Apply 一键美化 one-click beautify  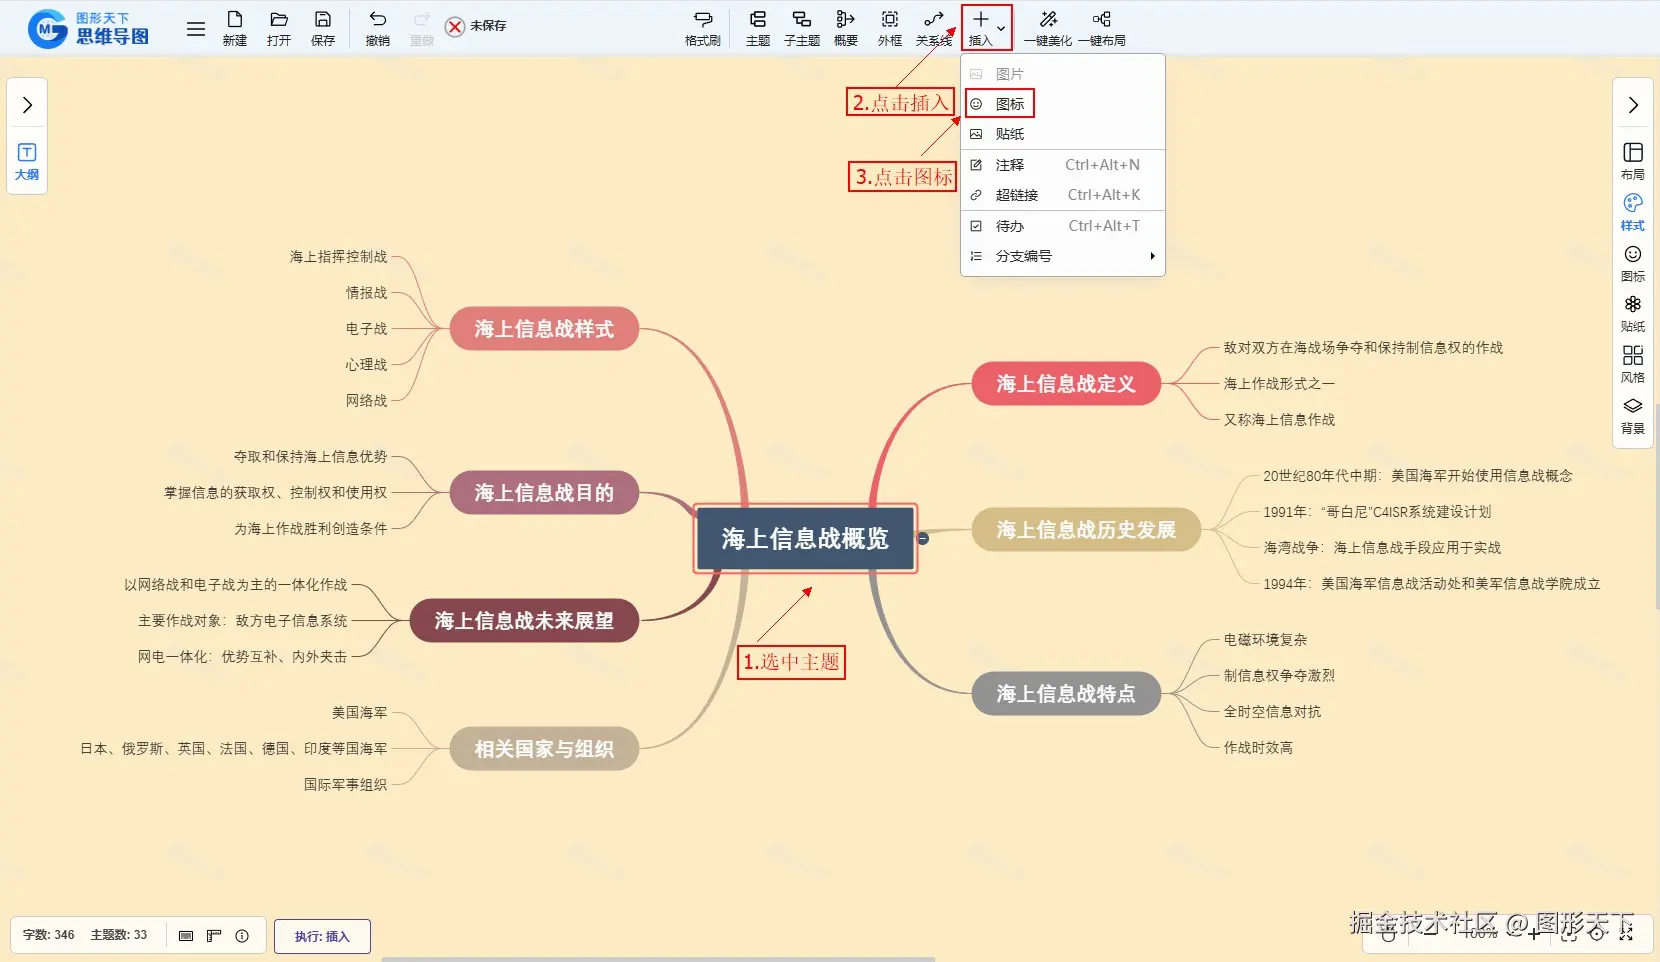tap(1048, 28)
